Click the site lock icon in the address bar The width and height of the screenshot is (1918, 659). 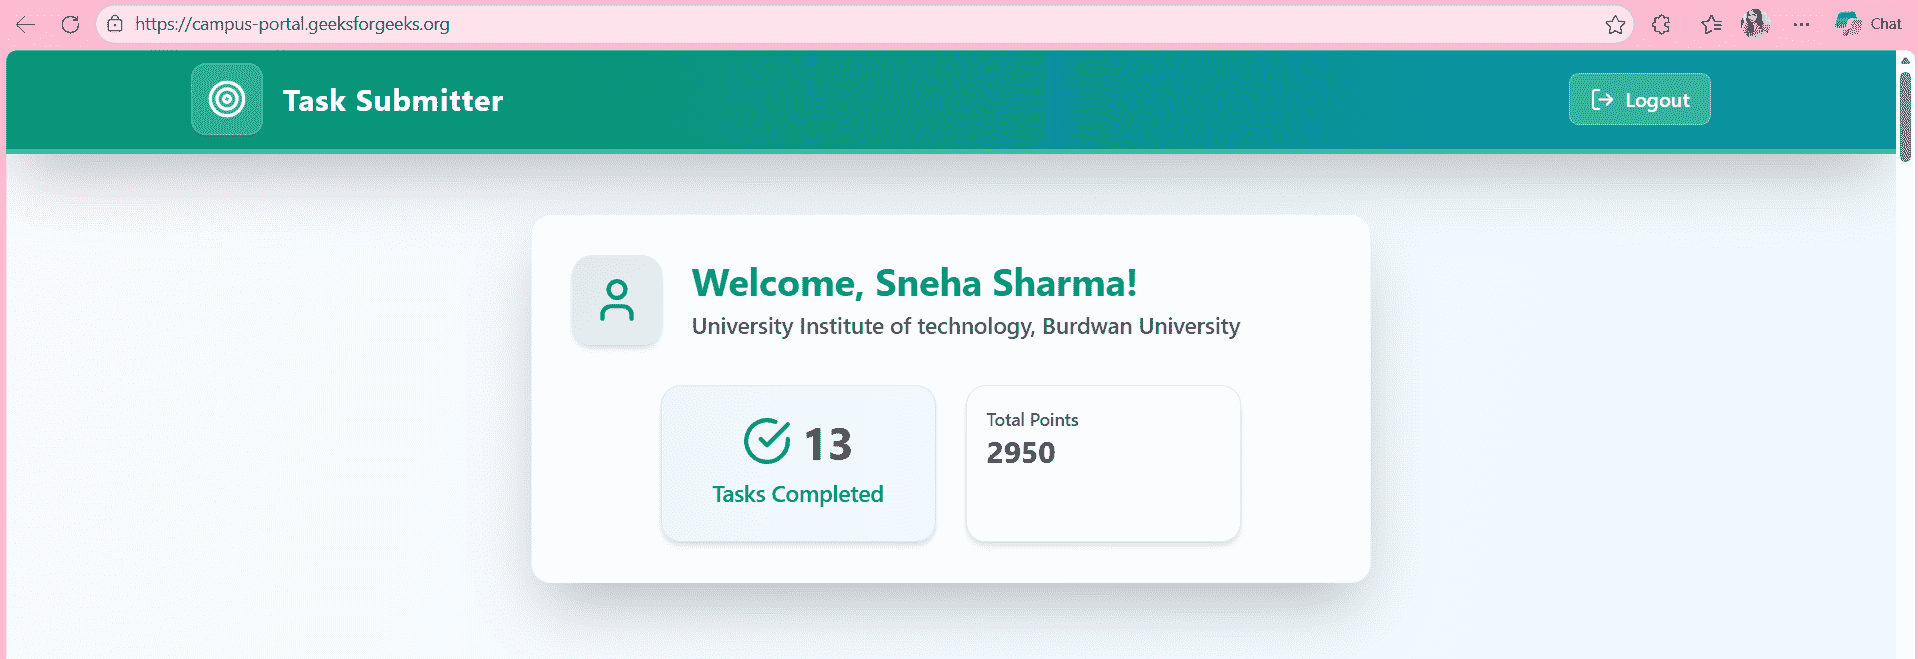click(115, 24)
